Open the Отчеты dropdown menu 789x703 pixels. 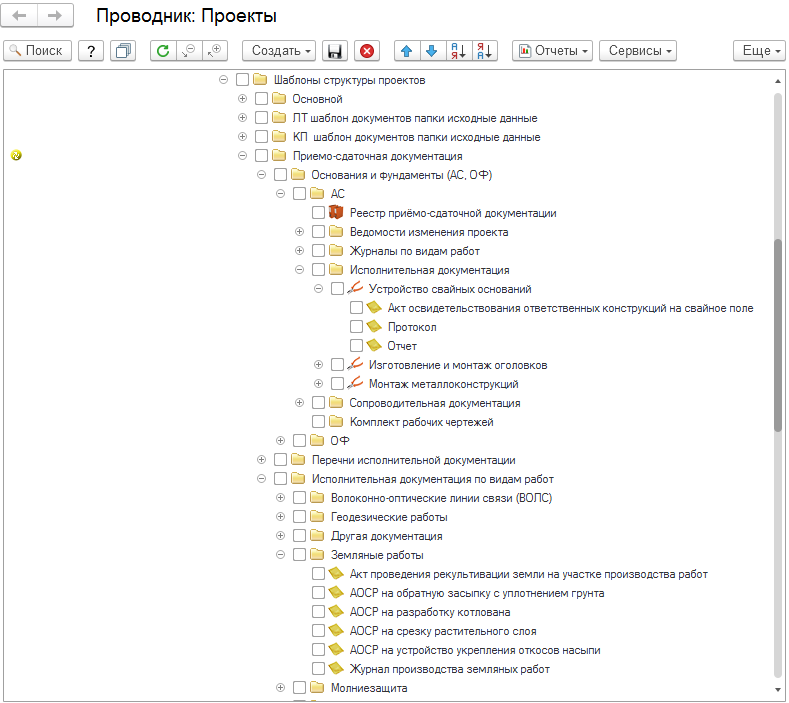(553, 51)
